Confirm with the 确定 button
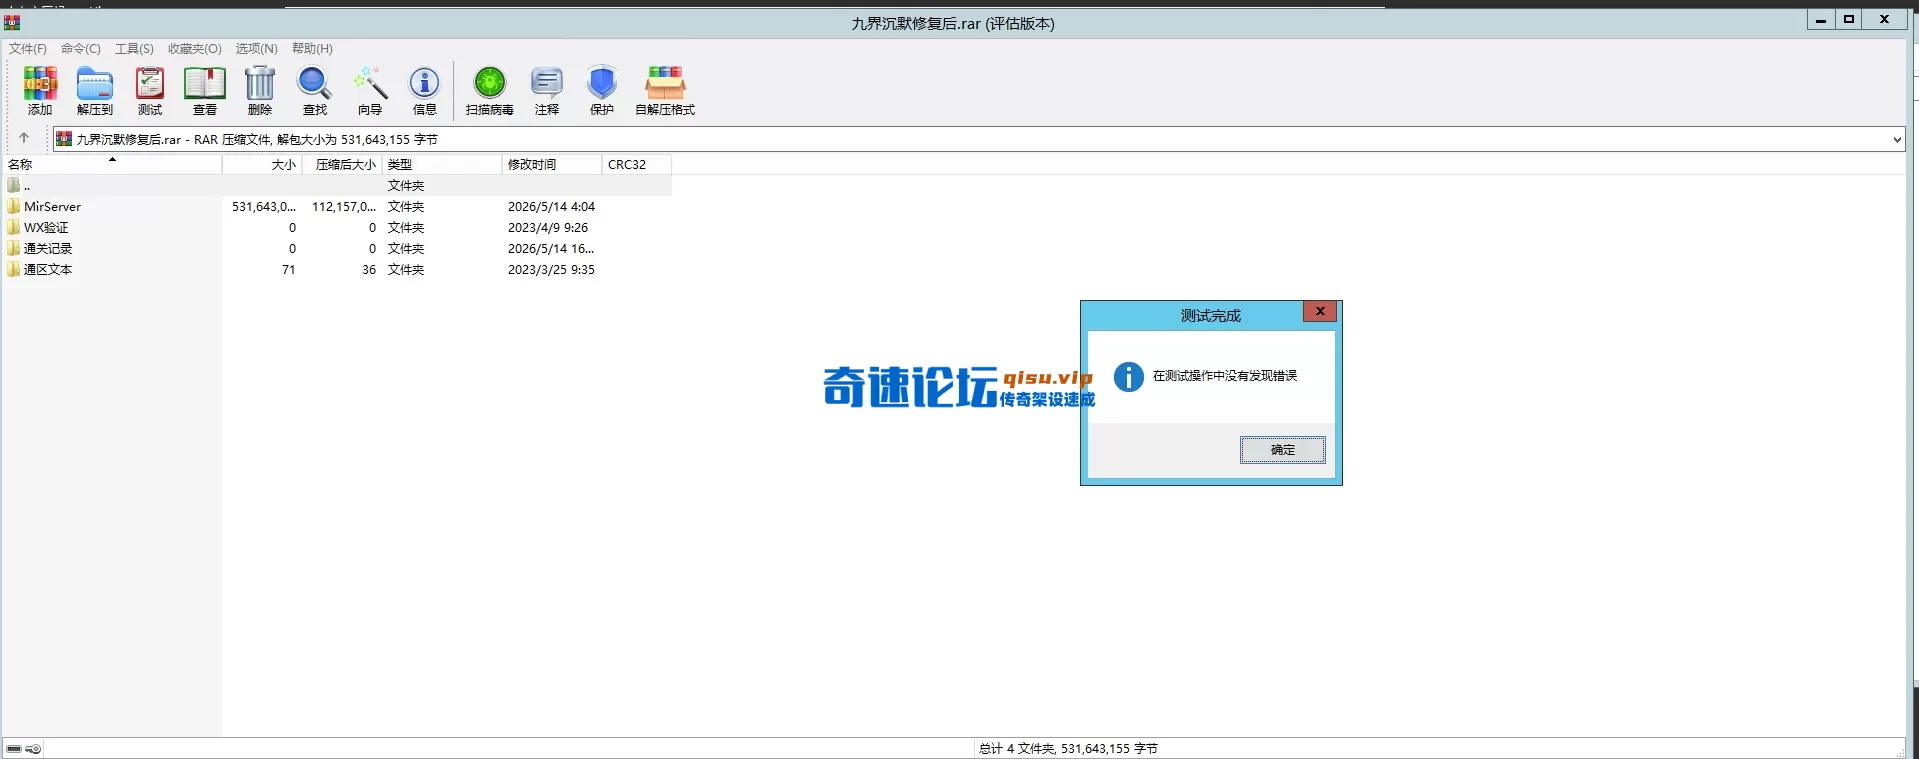This screenshot has height=759, width=1919. 1283,450
